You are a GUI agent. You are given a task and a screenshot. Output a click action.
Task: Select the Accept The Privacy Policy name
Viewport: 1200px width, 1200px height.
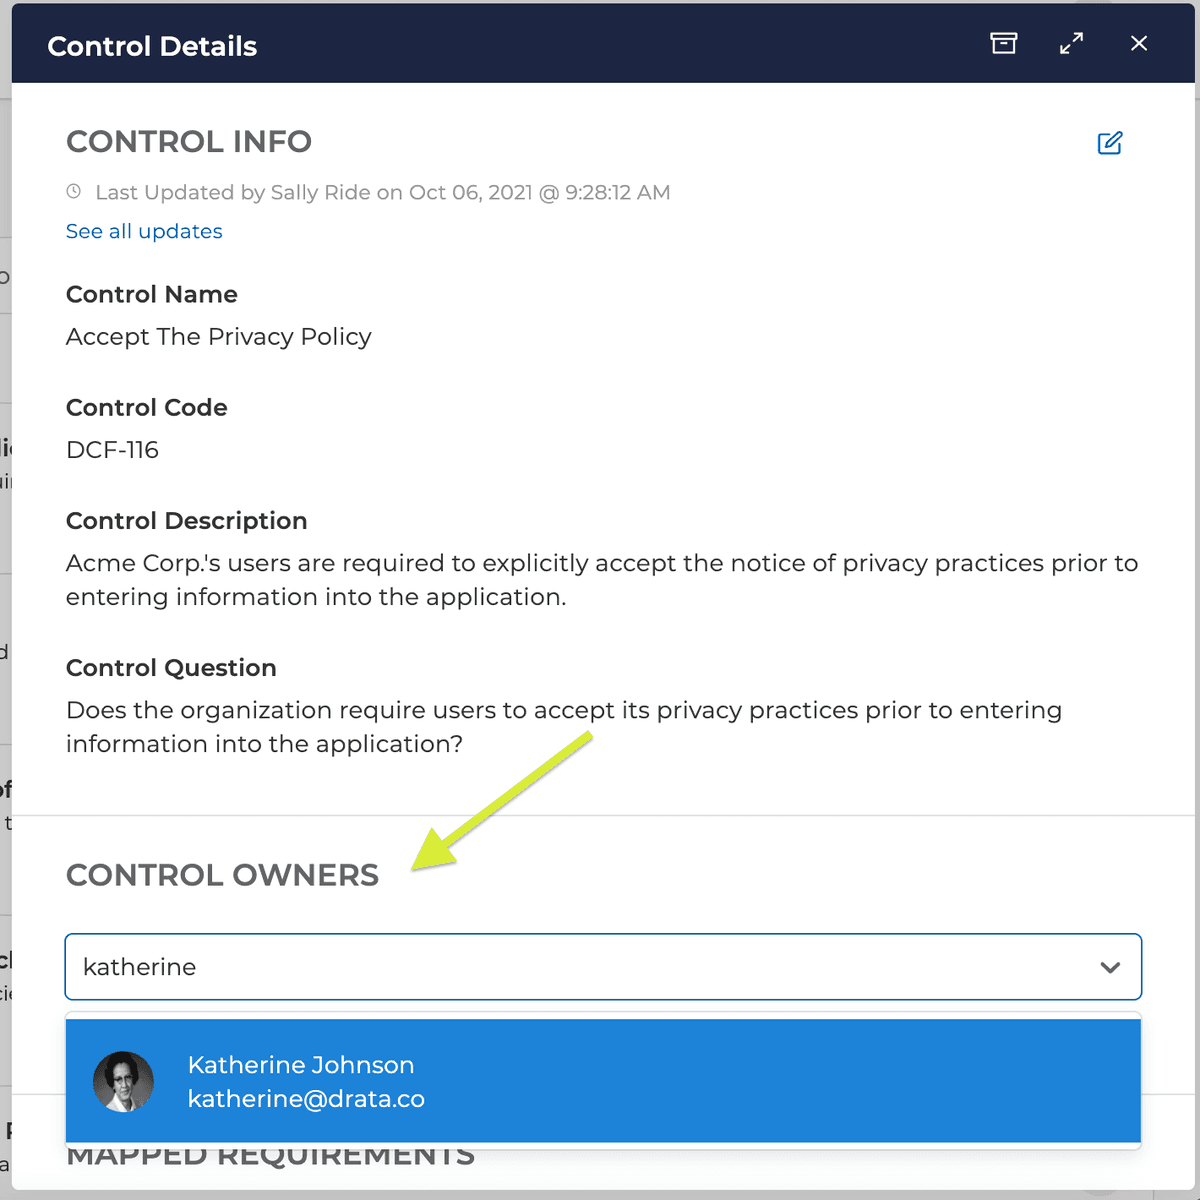[219, 337]
